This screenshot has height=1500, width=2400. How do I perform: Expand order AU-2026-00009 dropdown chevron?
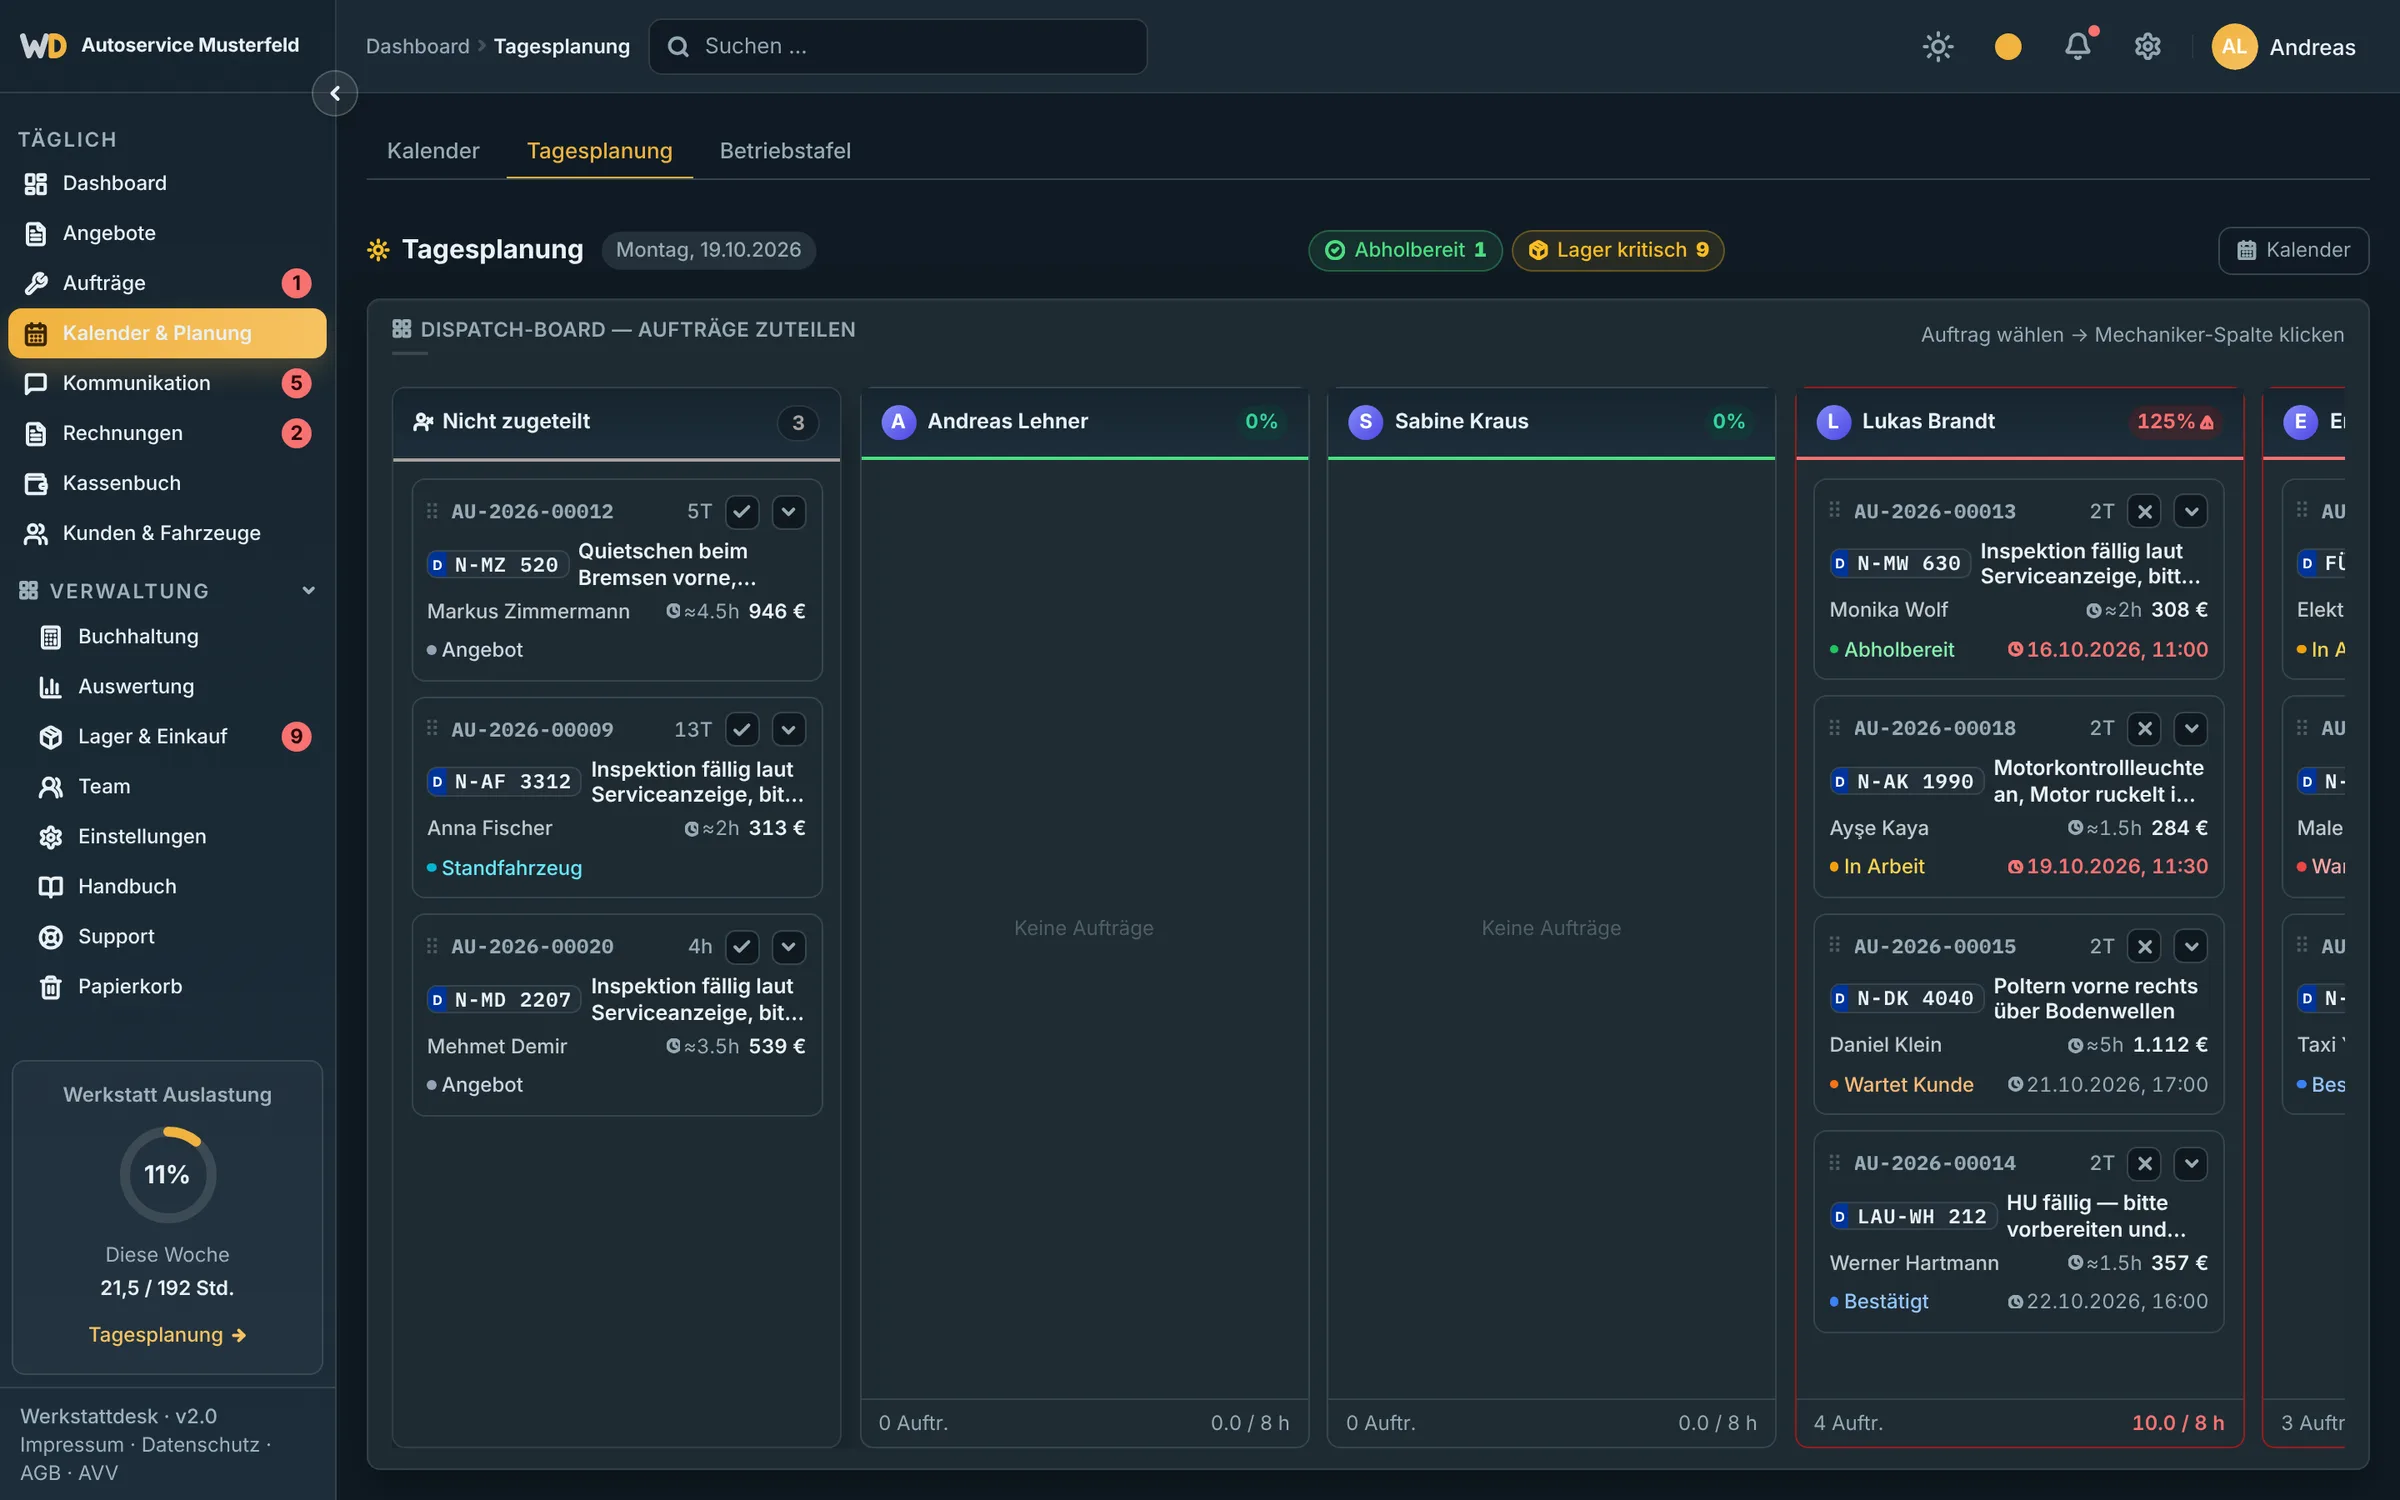click(788, 729)
